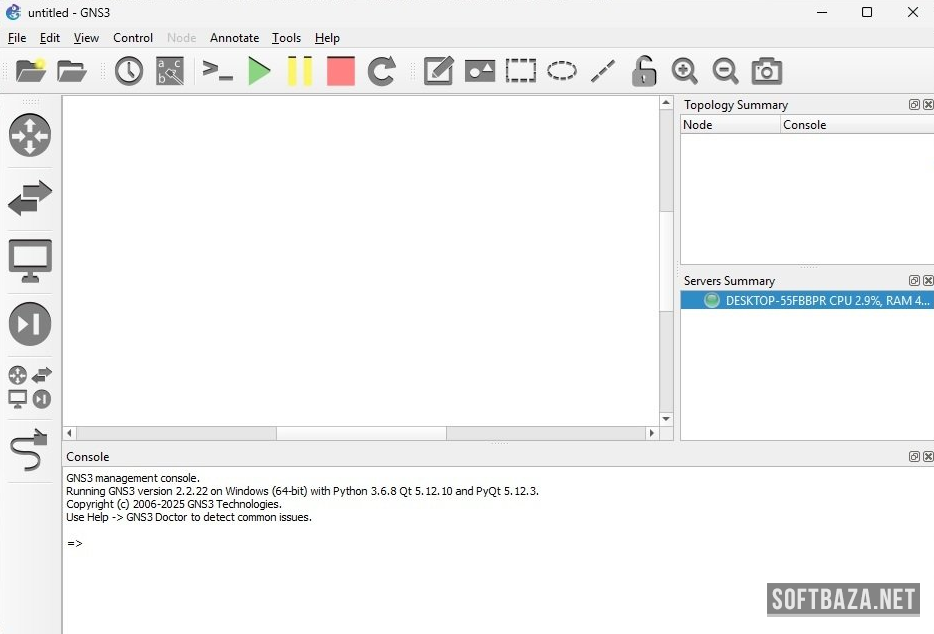Open console connect to all nodes
Screen dimensions: 934x634
click(217, 71)
